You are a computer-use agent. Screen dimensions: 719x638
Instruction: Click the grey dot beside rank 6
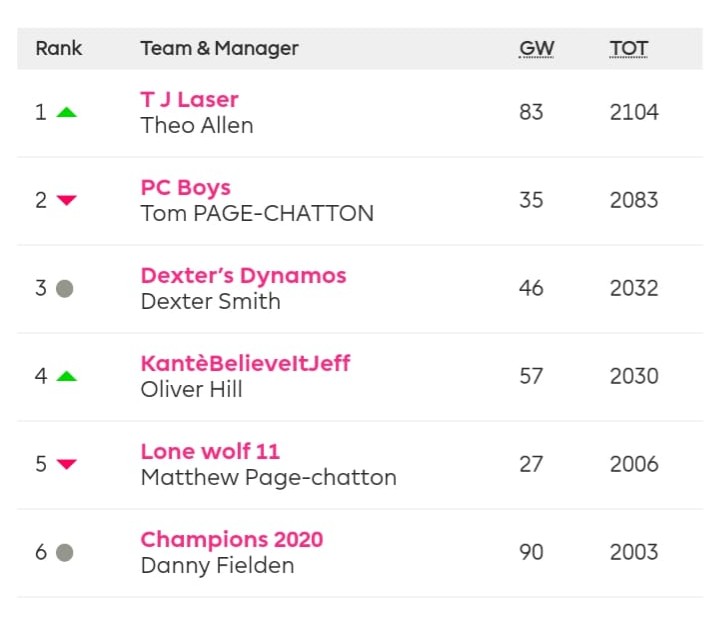[x=65, y=552]
